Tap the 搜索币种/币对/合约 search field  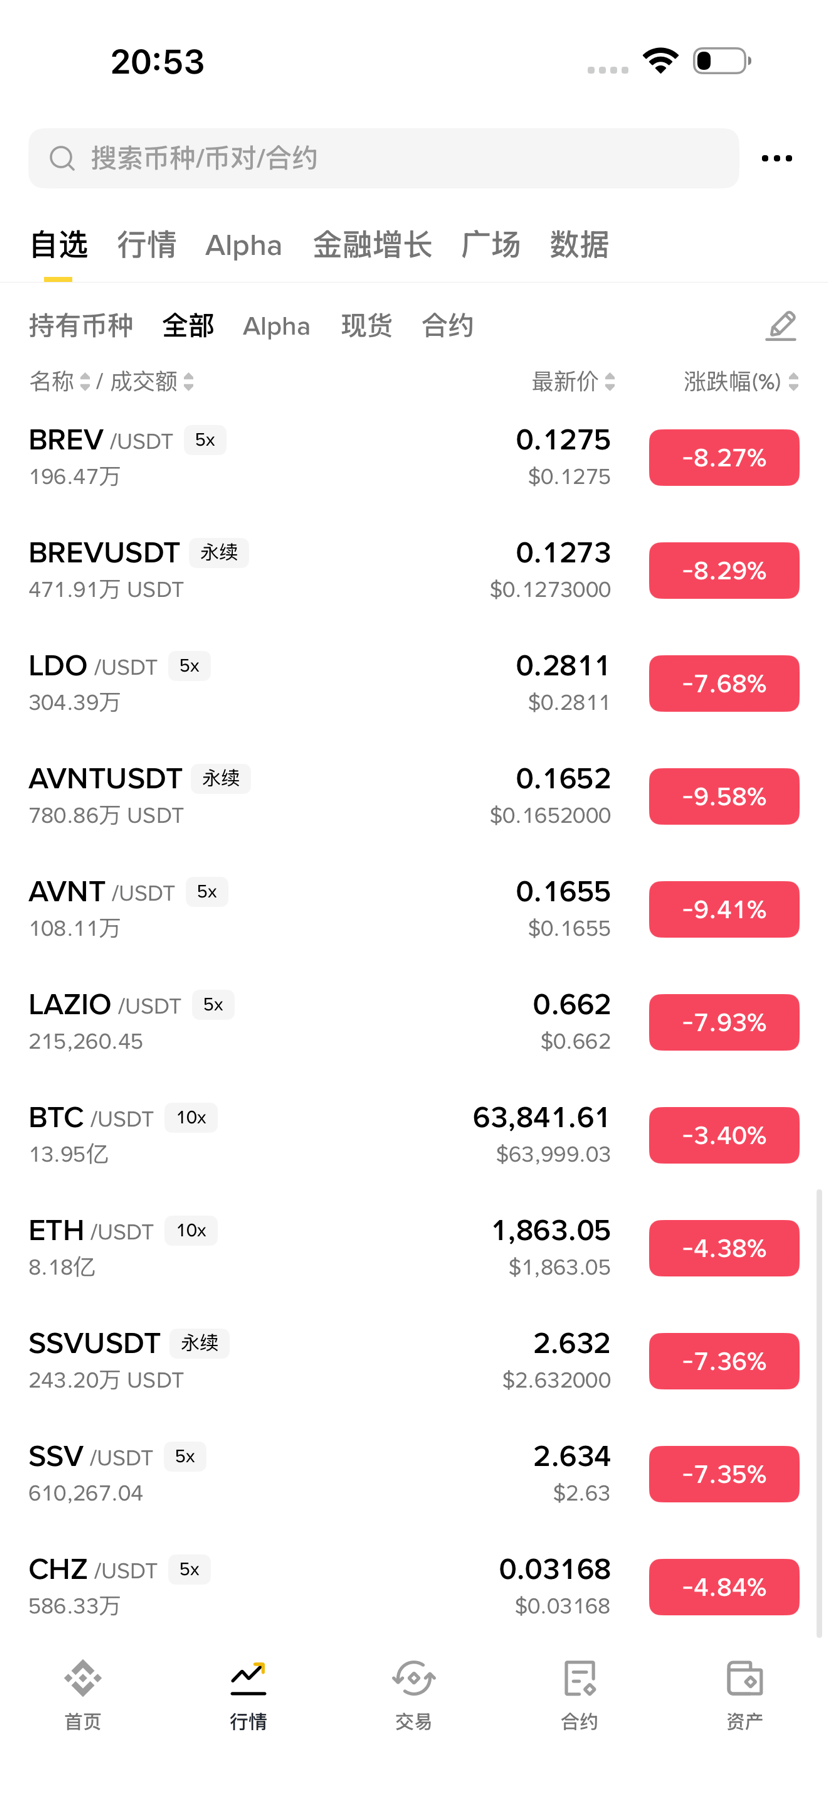[x=400, y=158]
